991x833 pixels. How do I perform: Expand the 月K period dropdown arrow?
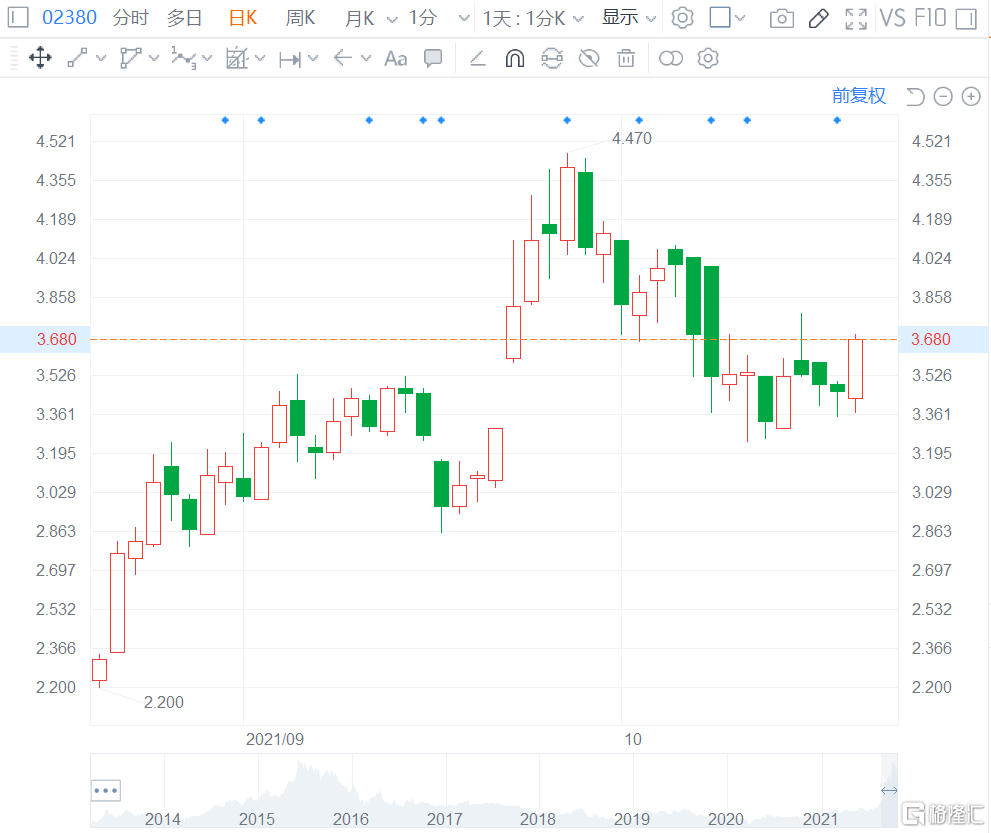tap(389, 18)
